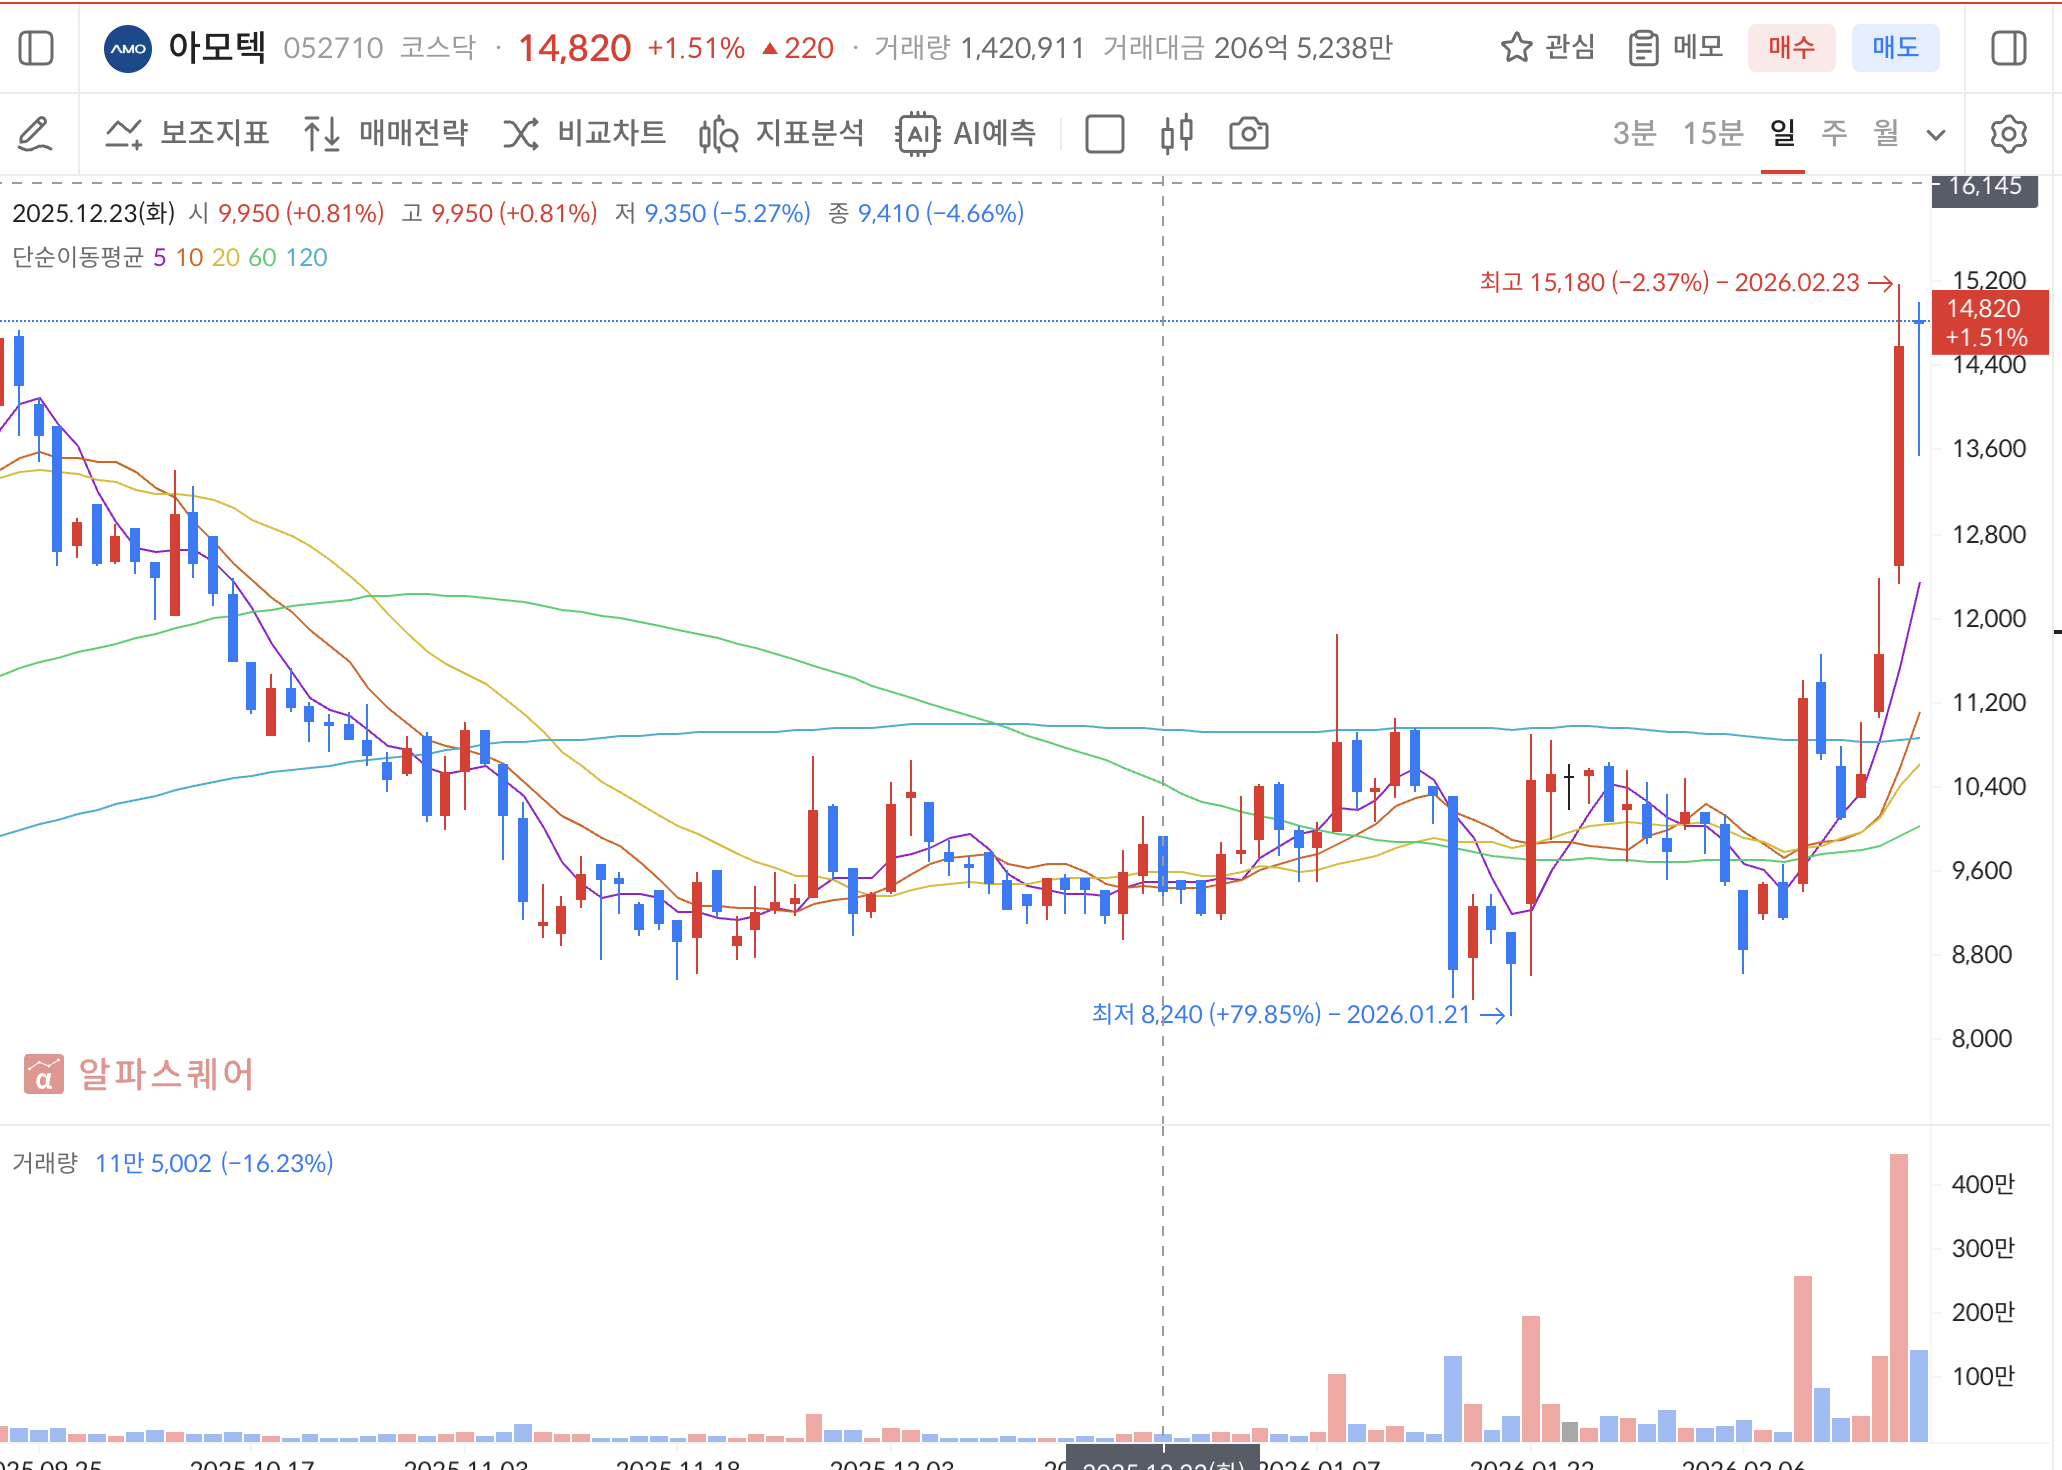
Task: Expand the time interval dropdown chevron
Action: (1936, 135)
